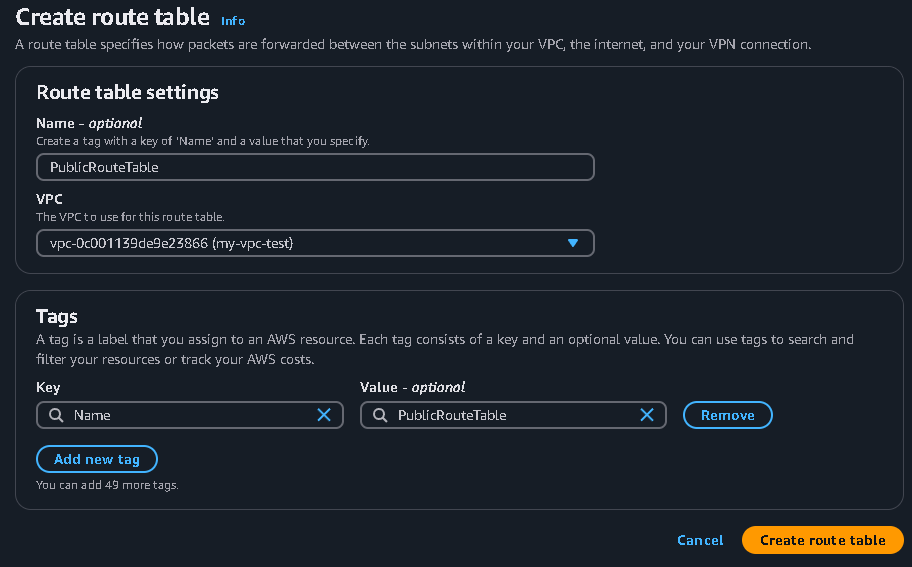This screenshot has height=567, width=912.
Task: Click the 'Tags' section heading
Action: pos(56,316)
